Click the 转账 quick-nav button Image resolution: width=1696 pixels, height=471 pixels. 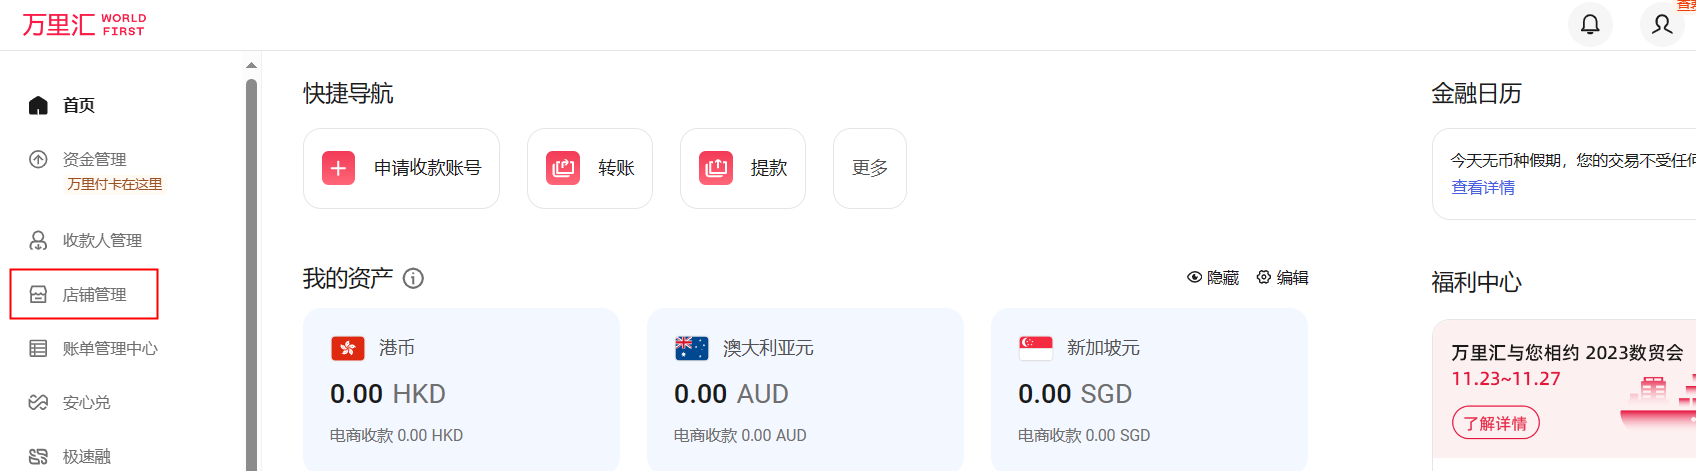590,168
